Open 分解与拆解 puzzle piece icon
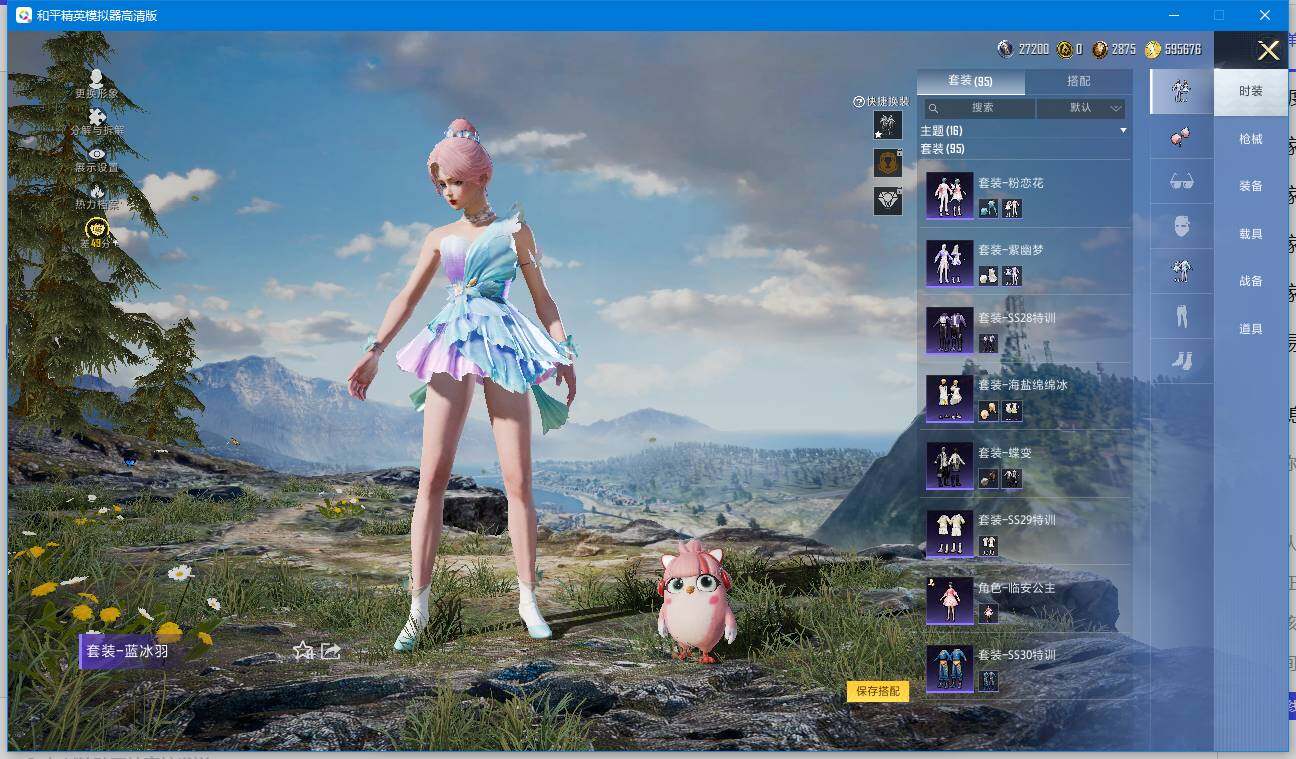Screen dimensions: 1296x759 click(97, 117)
